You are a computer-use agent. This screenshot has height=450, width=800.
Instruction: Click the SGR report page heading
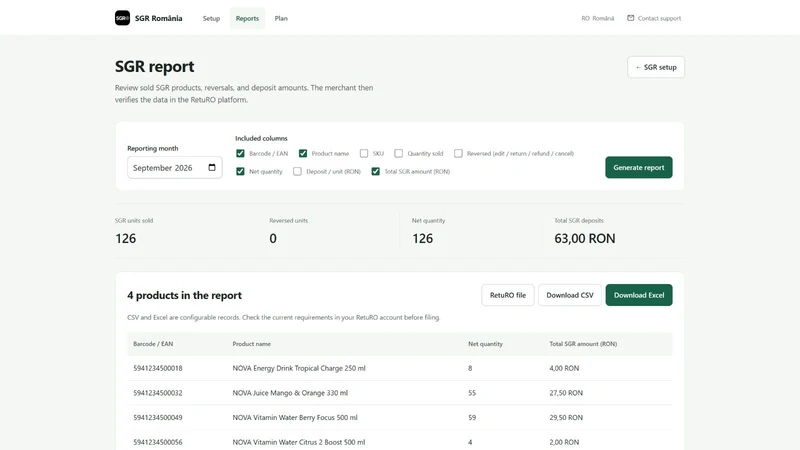[x=155, y=66]
